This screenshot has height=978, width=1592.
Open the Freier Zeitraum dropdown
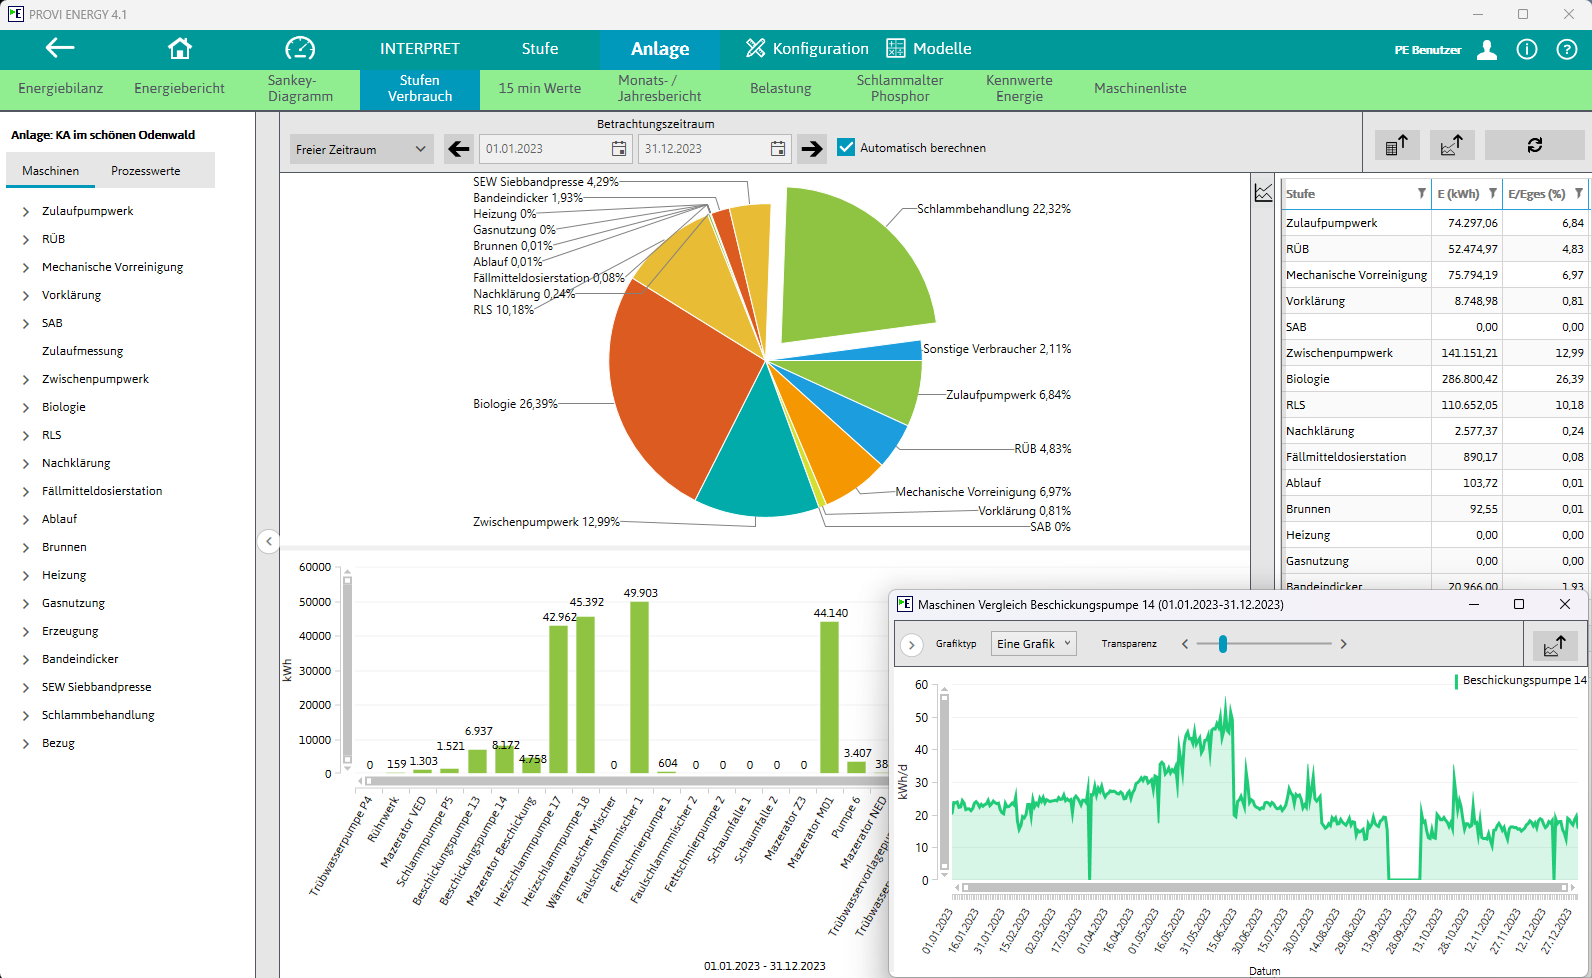click(x=360, y=149)
